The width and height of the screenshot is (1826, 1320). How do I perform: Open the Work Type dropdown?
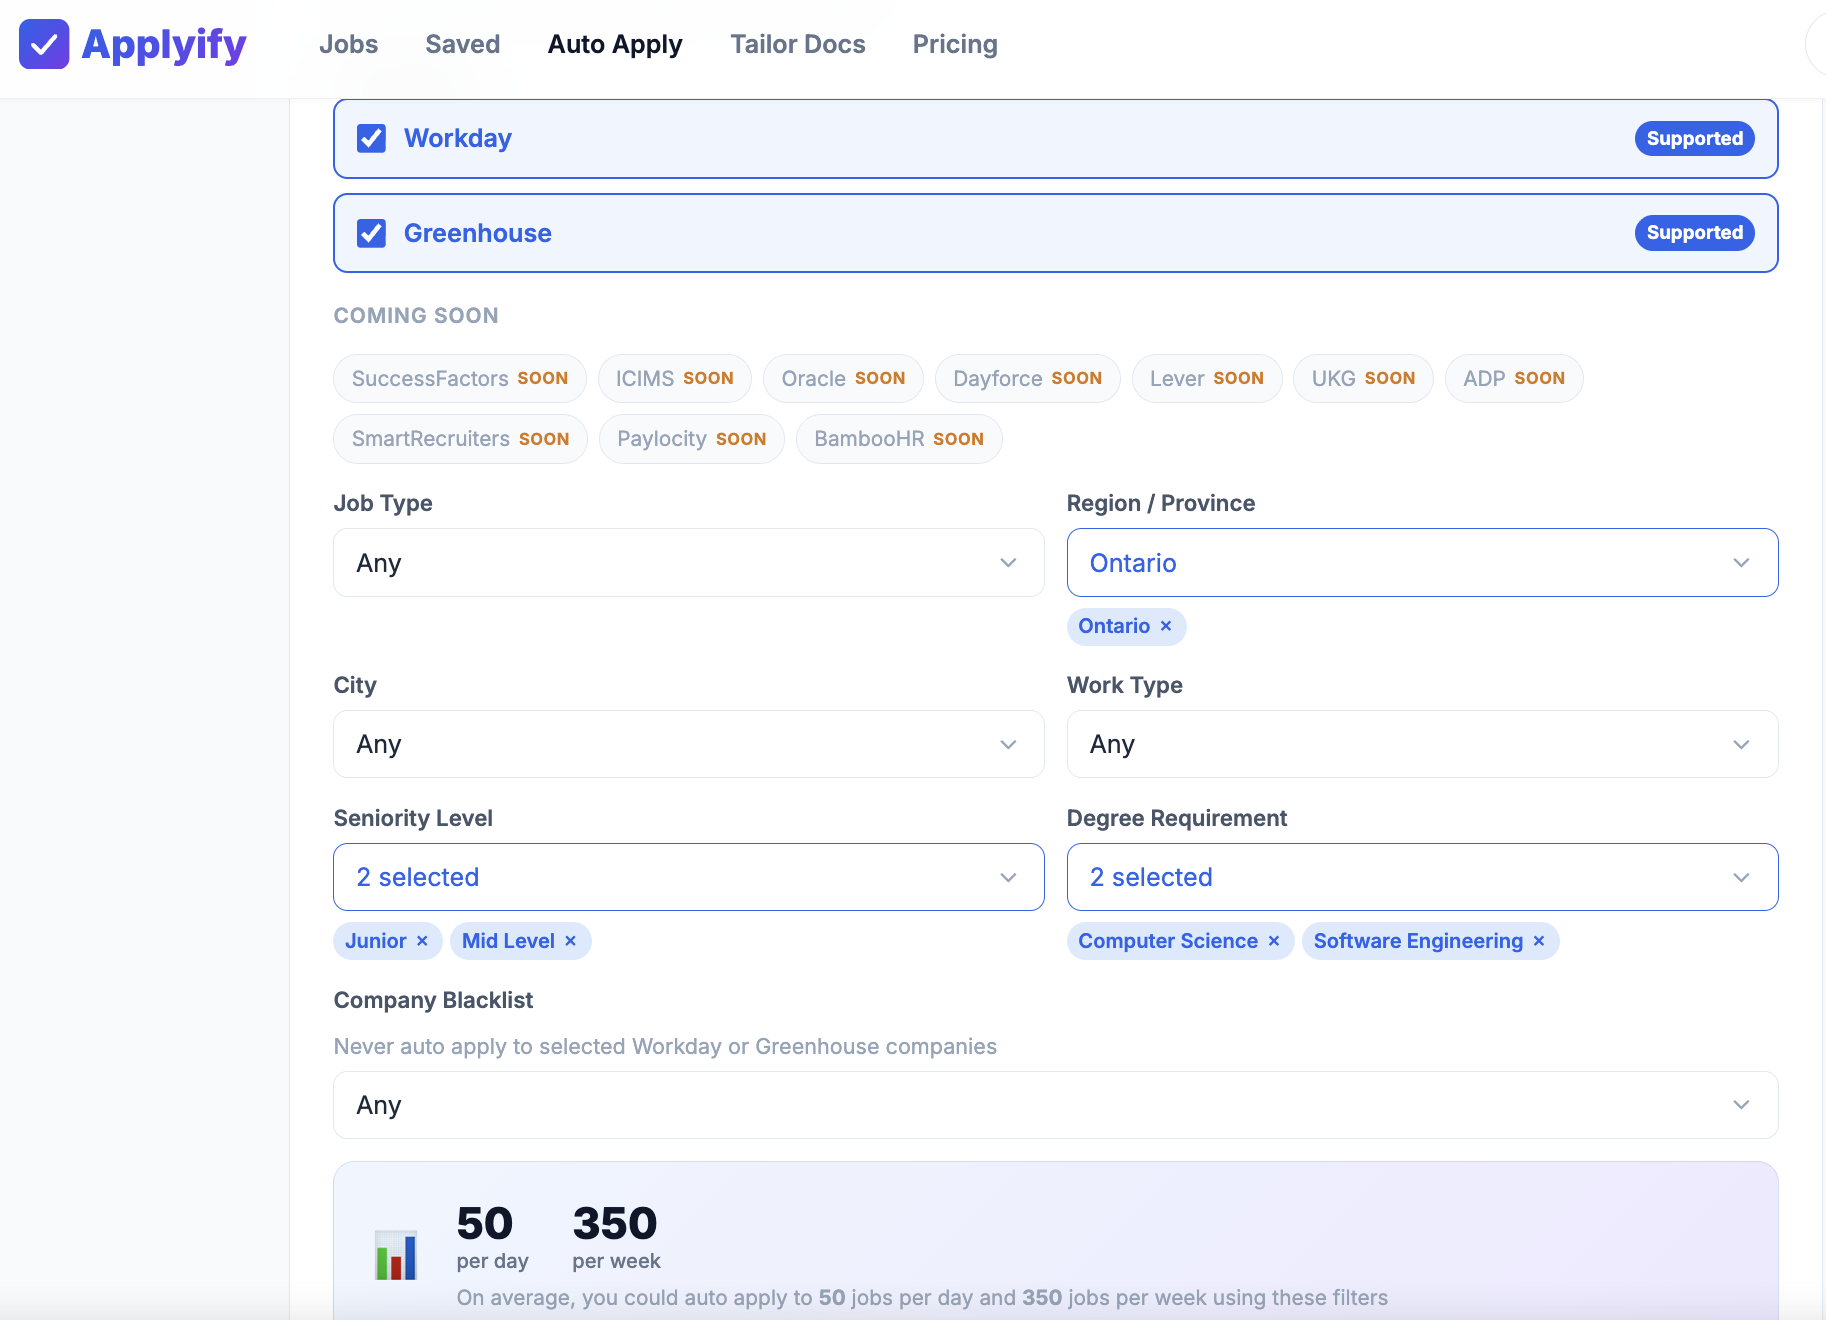pyautogui.click(x=1422, y=744)
